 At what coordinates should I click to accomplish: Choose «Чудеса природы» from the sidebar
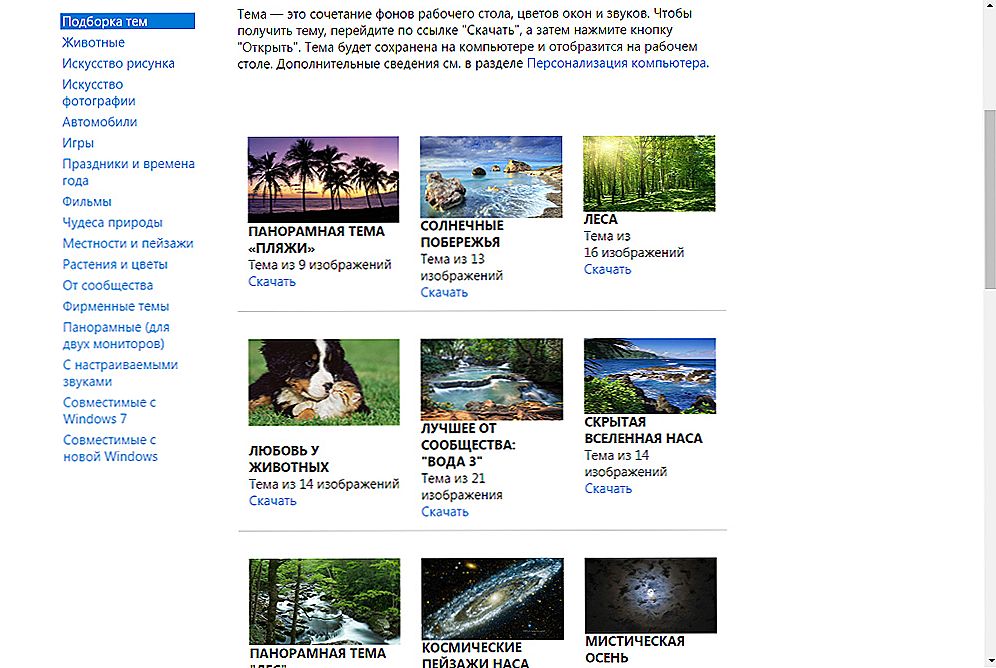pyautogui.click(x=112, y=223)
